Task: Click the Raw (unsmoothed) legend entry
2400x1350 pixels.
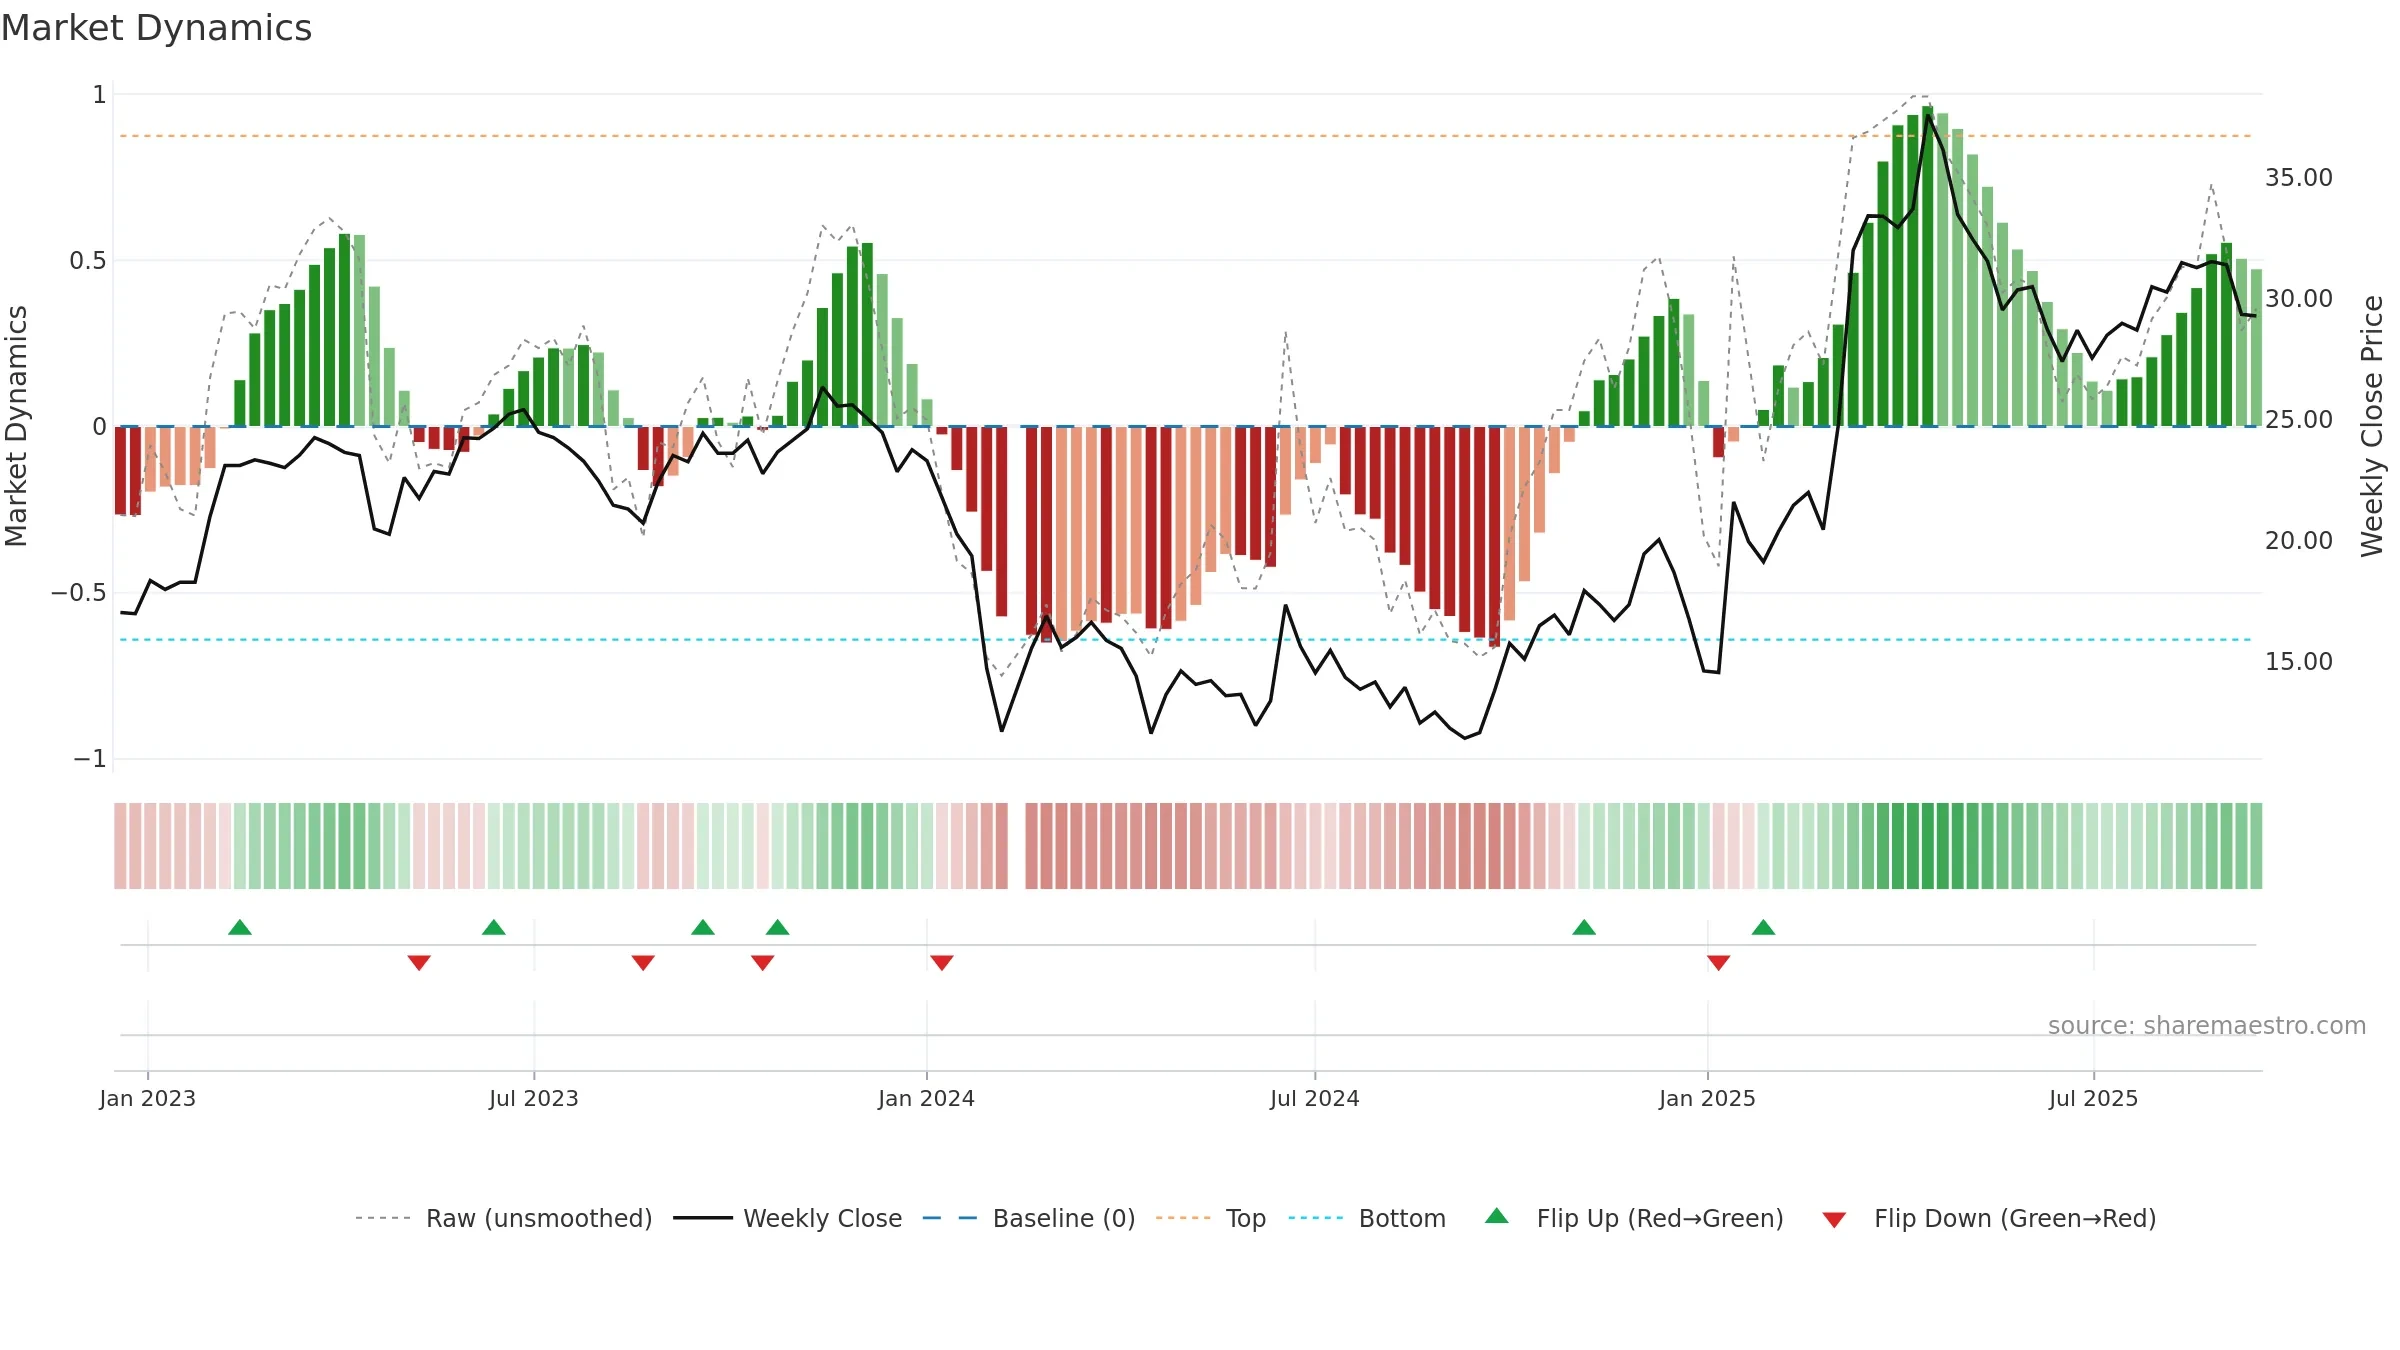Action: click(504, 1218)
